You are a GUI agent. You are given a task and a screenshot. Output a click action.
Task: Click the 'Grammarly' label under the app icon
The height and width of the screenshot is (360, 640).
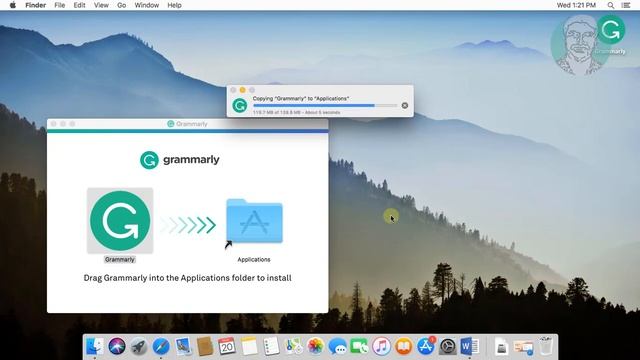click(120, 260)
